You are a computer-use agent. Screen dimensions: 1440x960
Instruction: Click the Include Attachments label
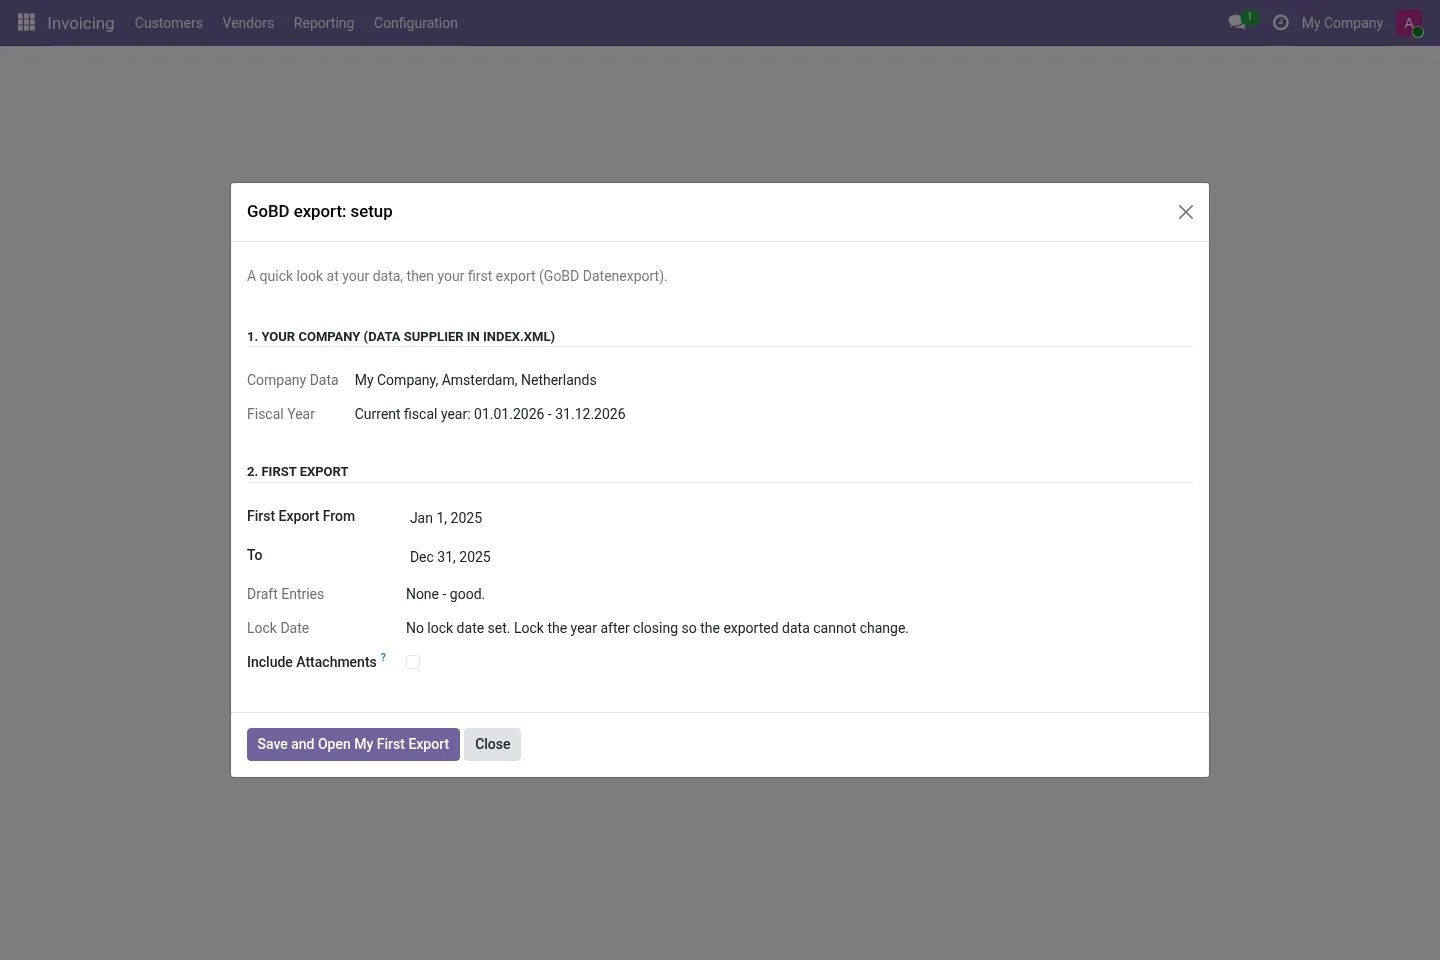[312, 662]
